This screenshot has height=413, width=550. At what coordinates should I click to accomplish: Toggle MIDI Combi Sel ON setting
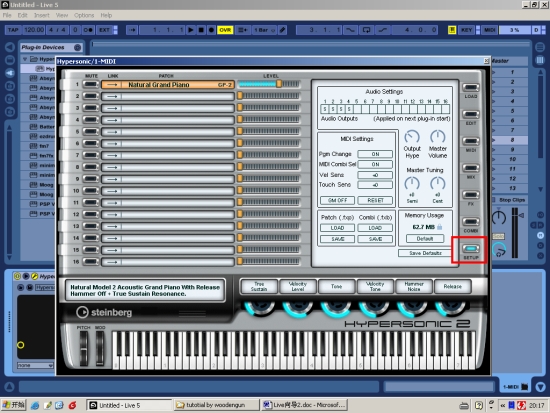(375, 164)
